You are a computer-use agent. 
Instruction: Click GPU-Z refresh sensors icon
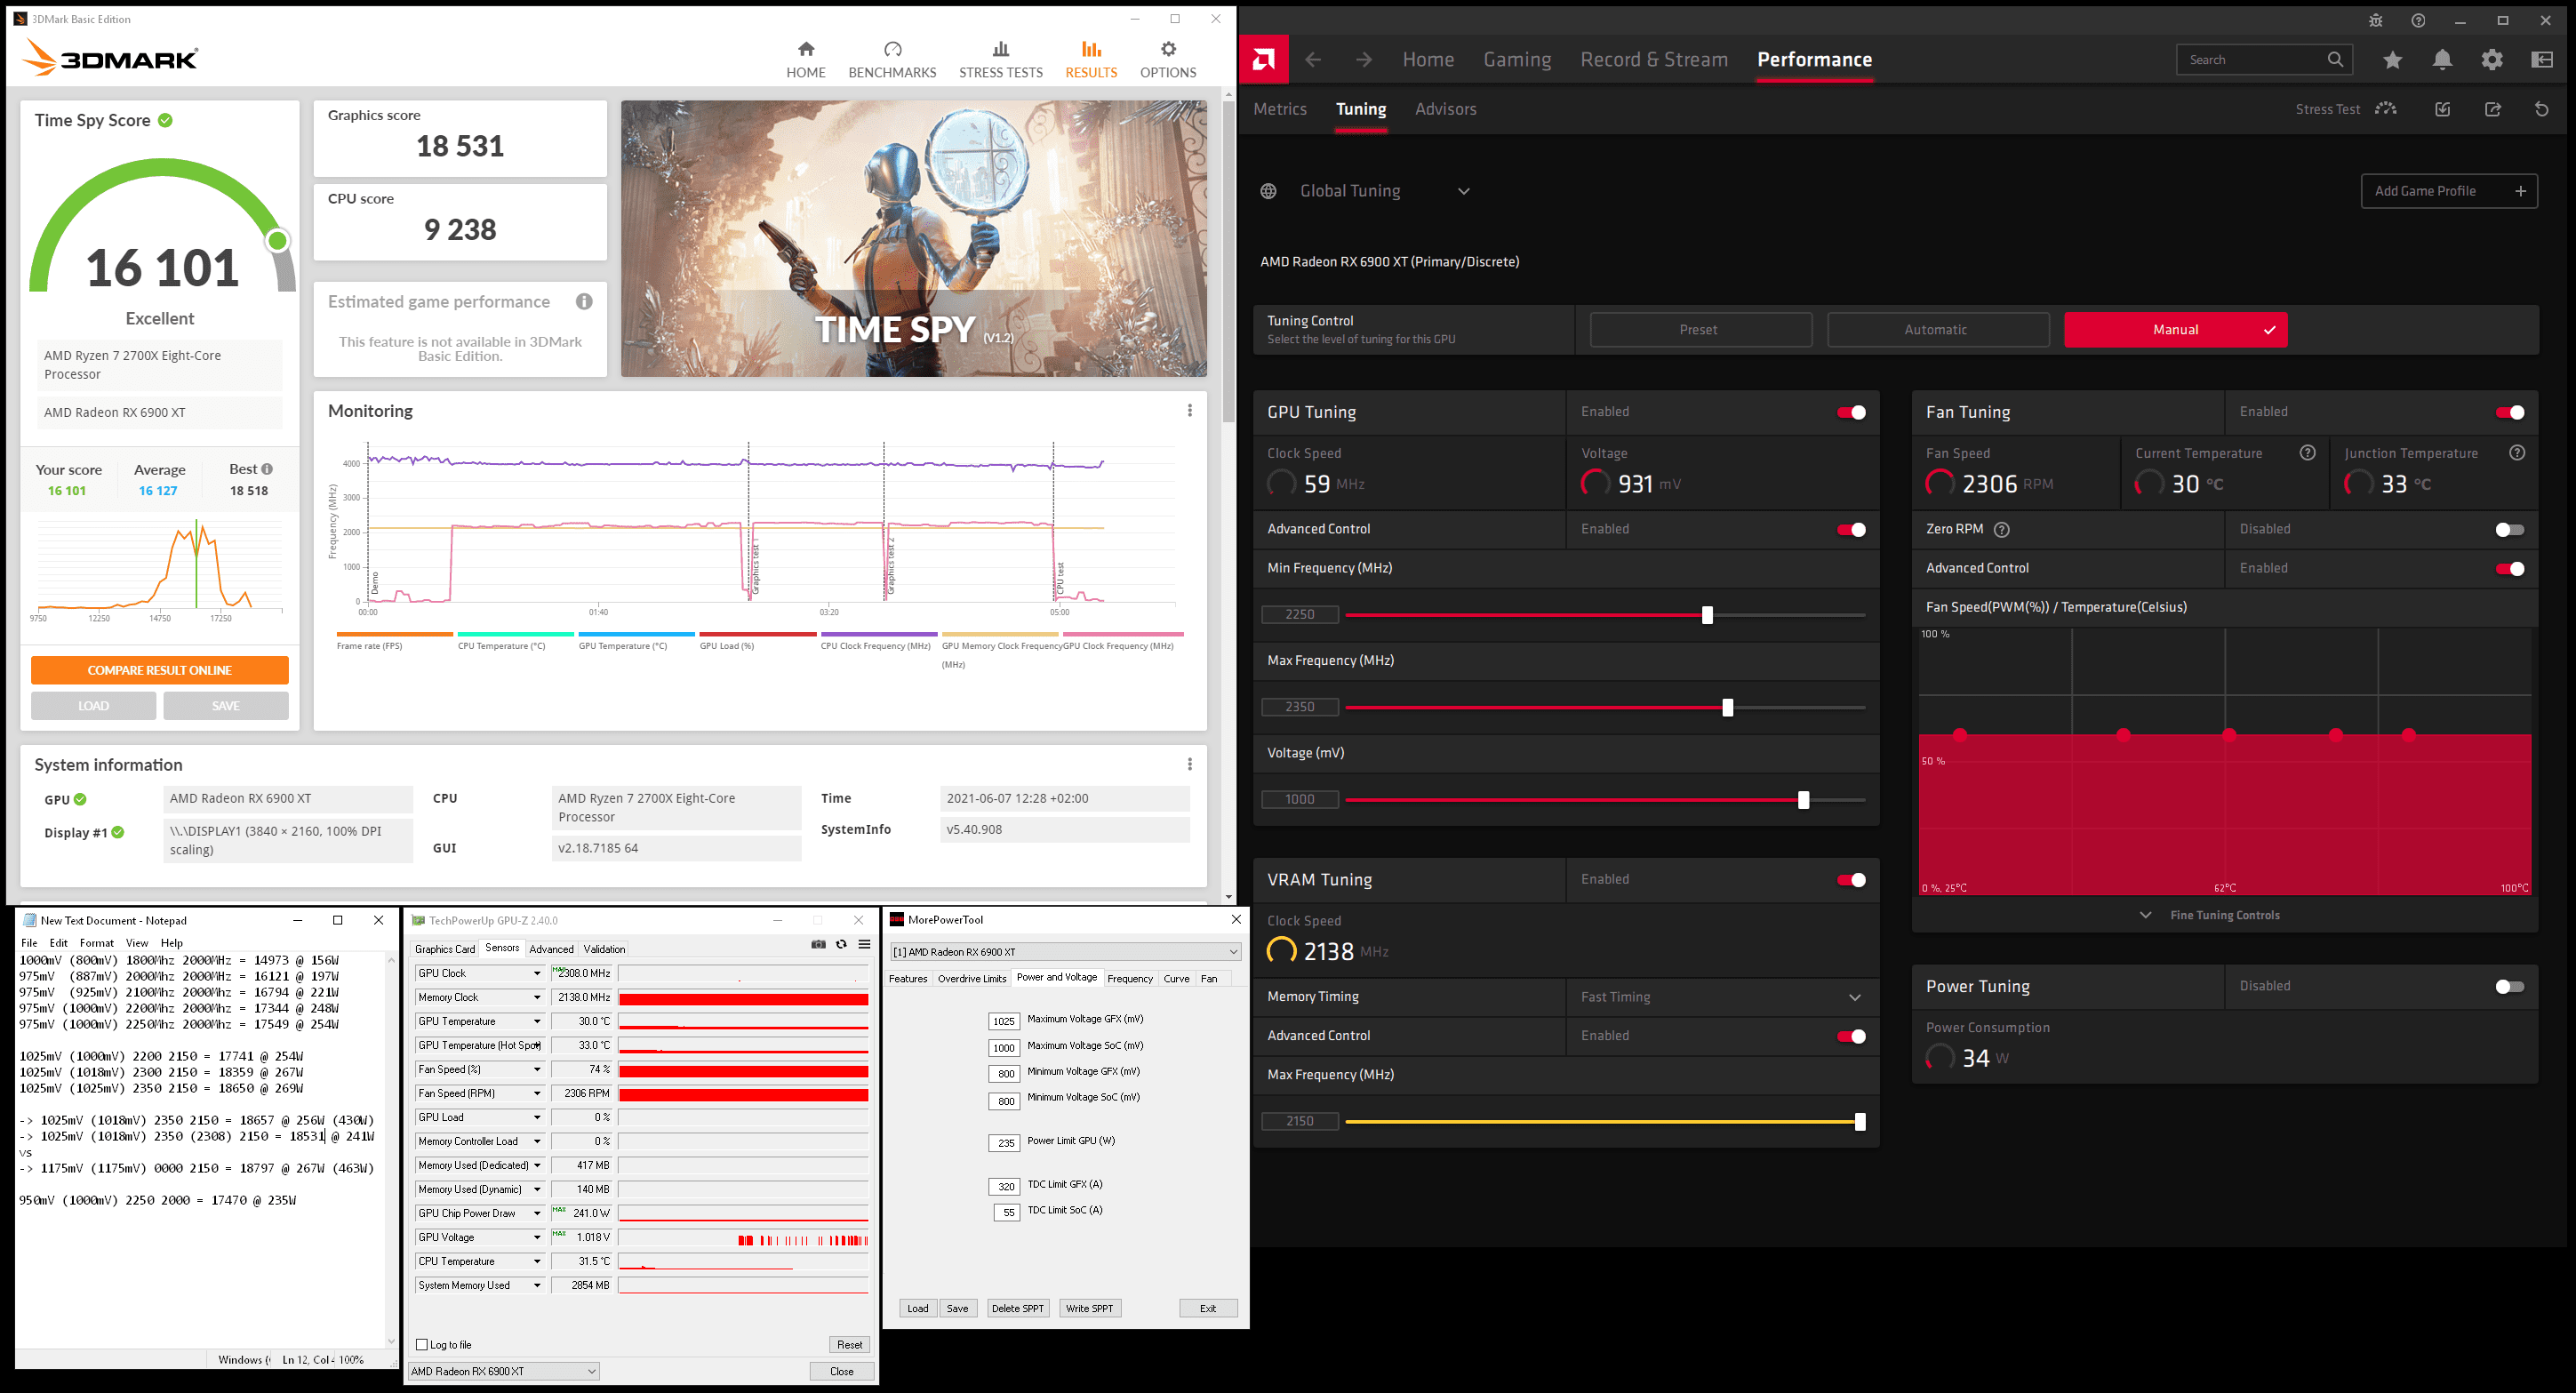pyautogui.click(x=841, y=944)
